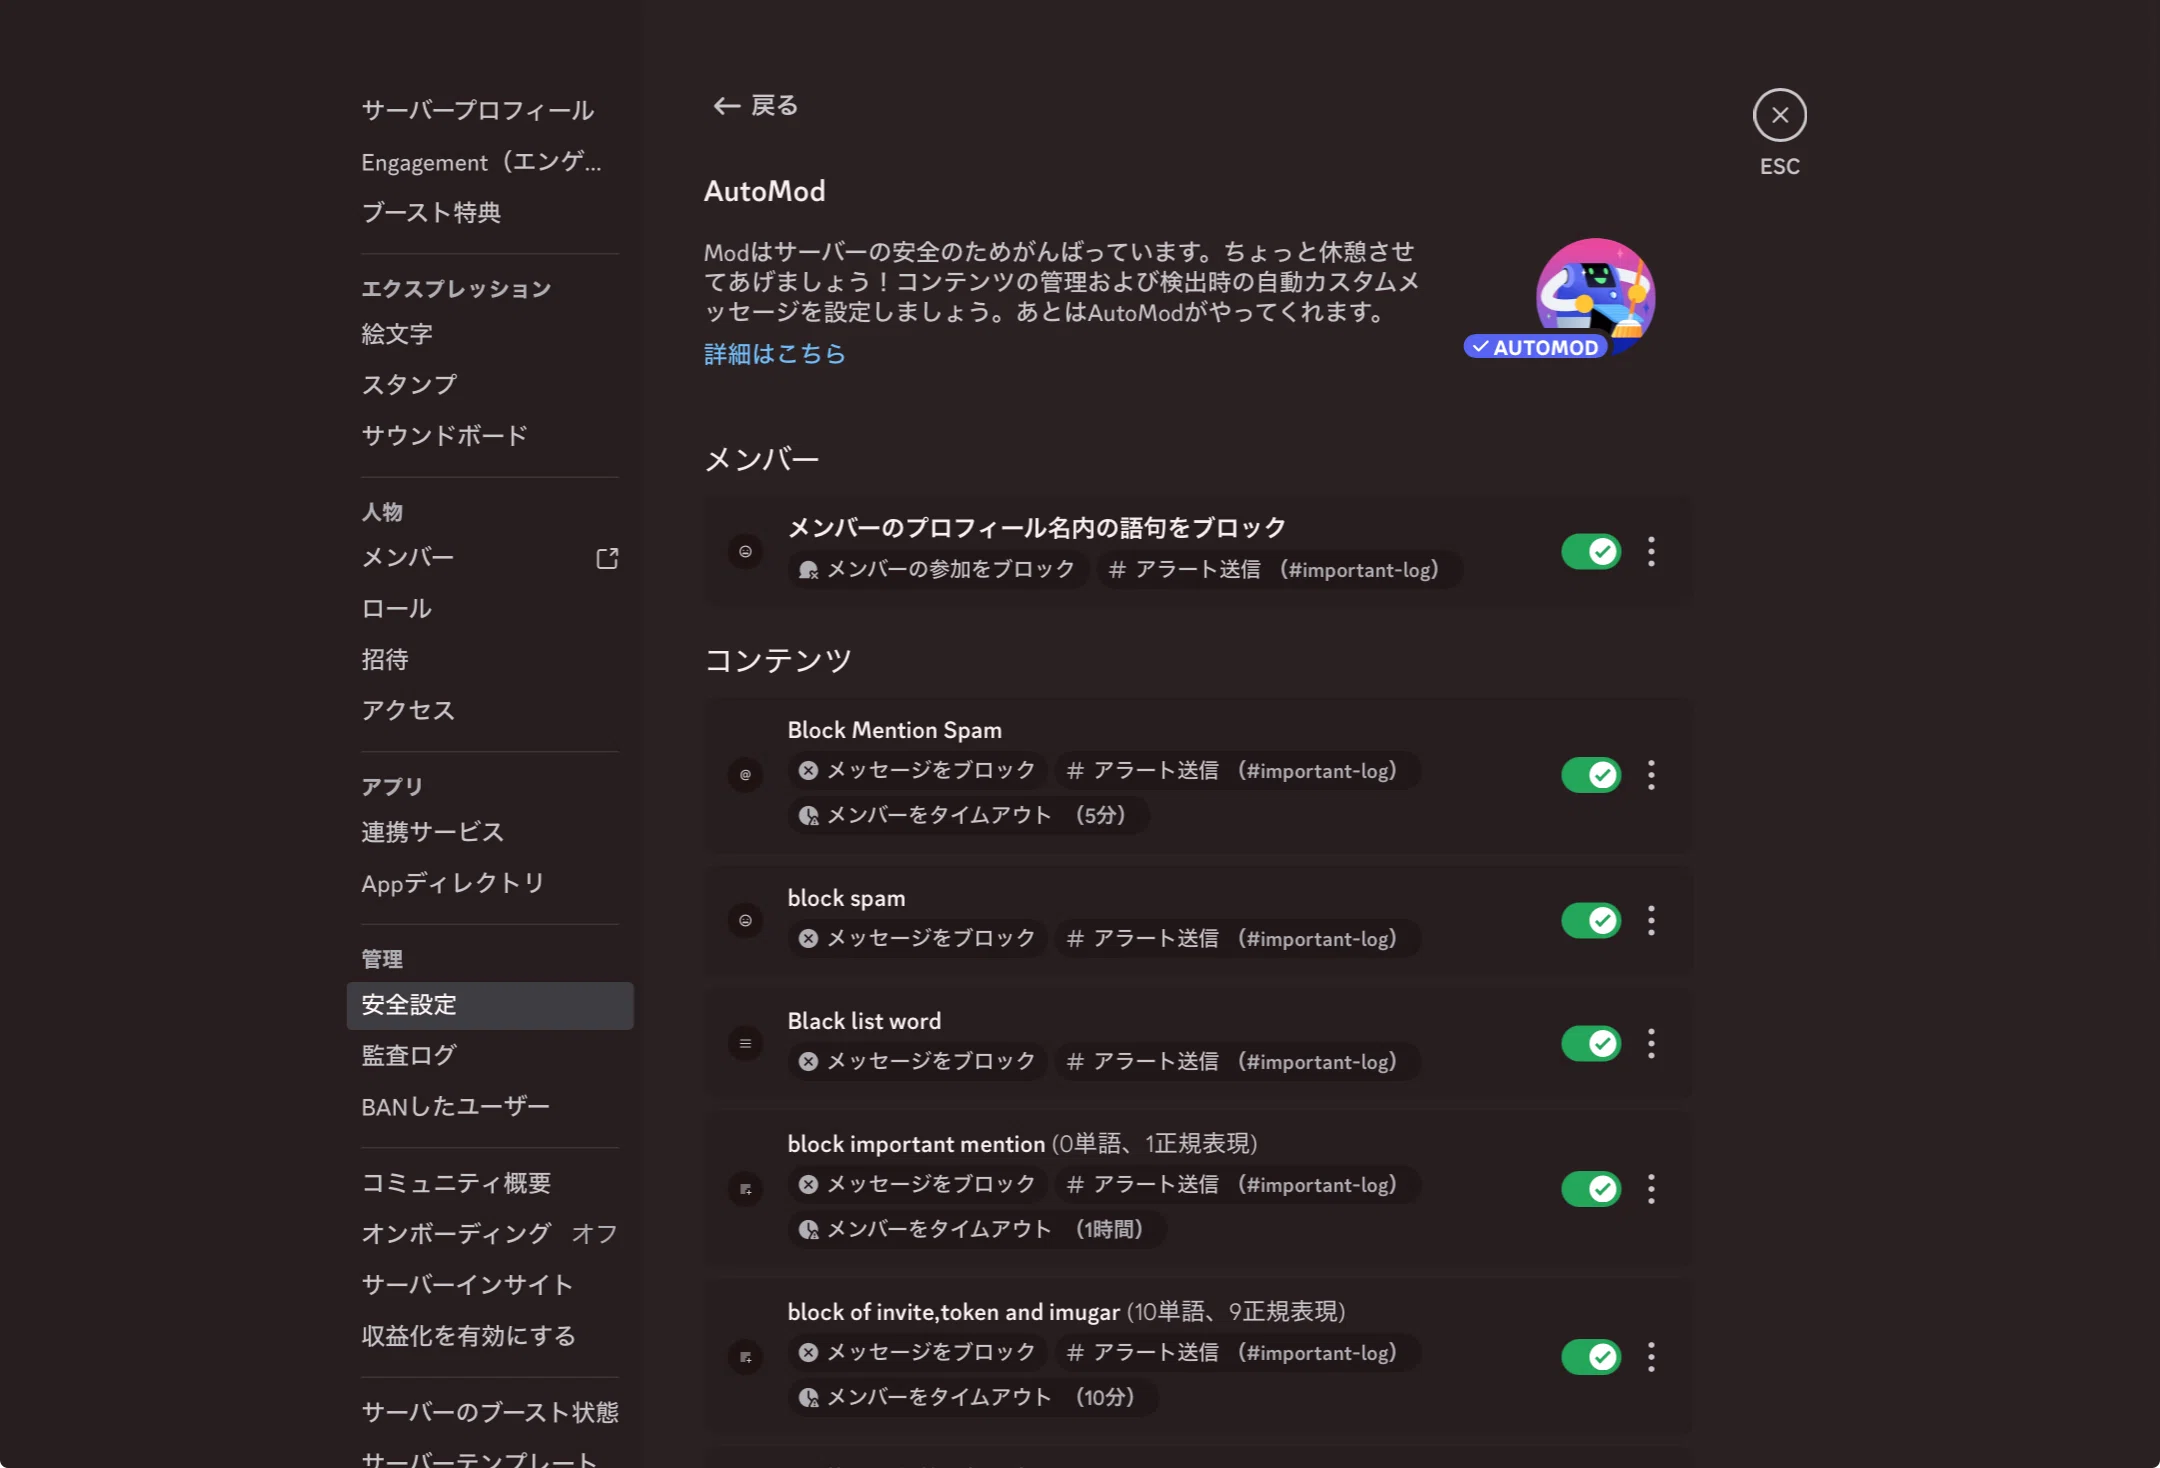Click the Black list word title
The height and width of the screenshot is (1468, 2160).
tap(864, 1022)
